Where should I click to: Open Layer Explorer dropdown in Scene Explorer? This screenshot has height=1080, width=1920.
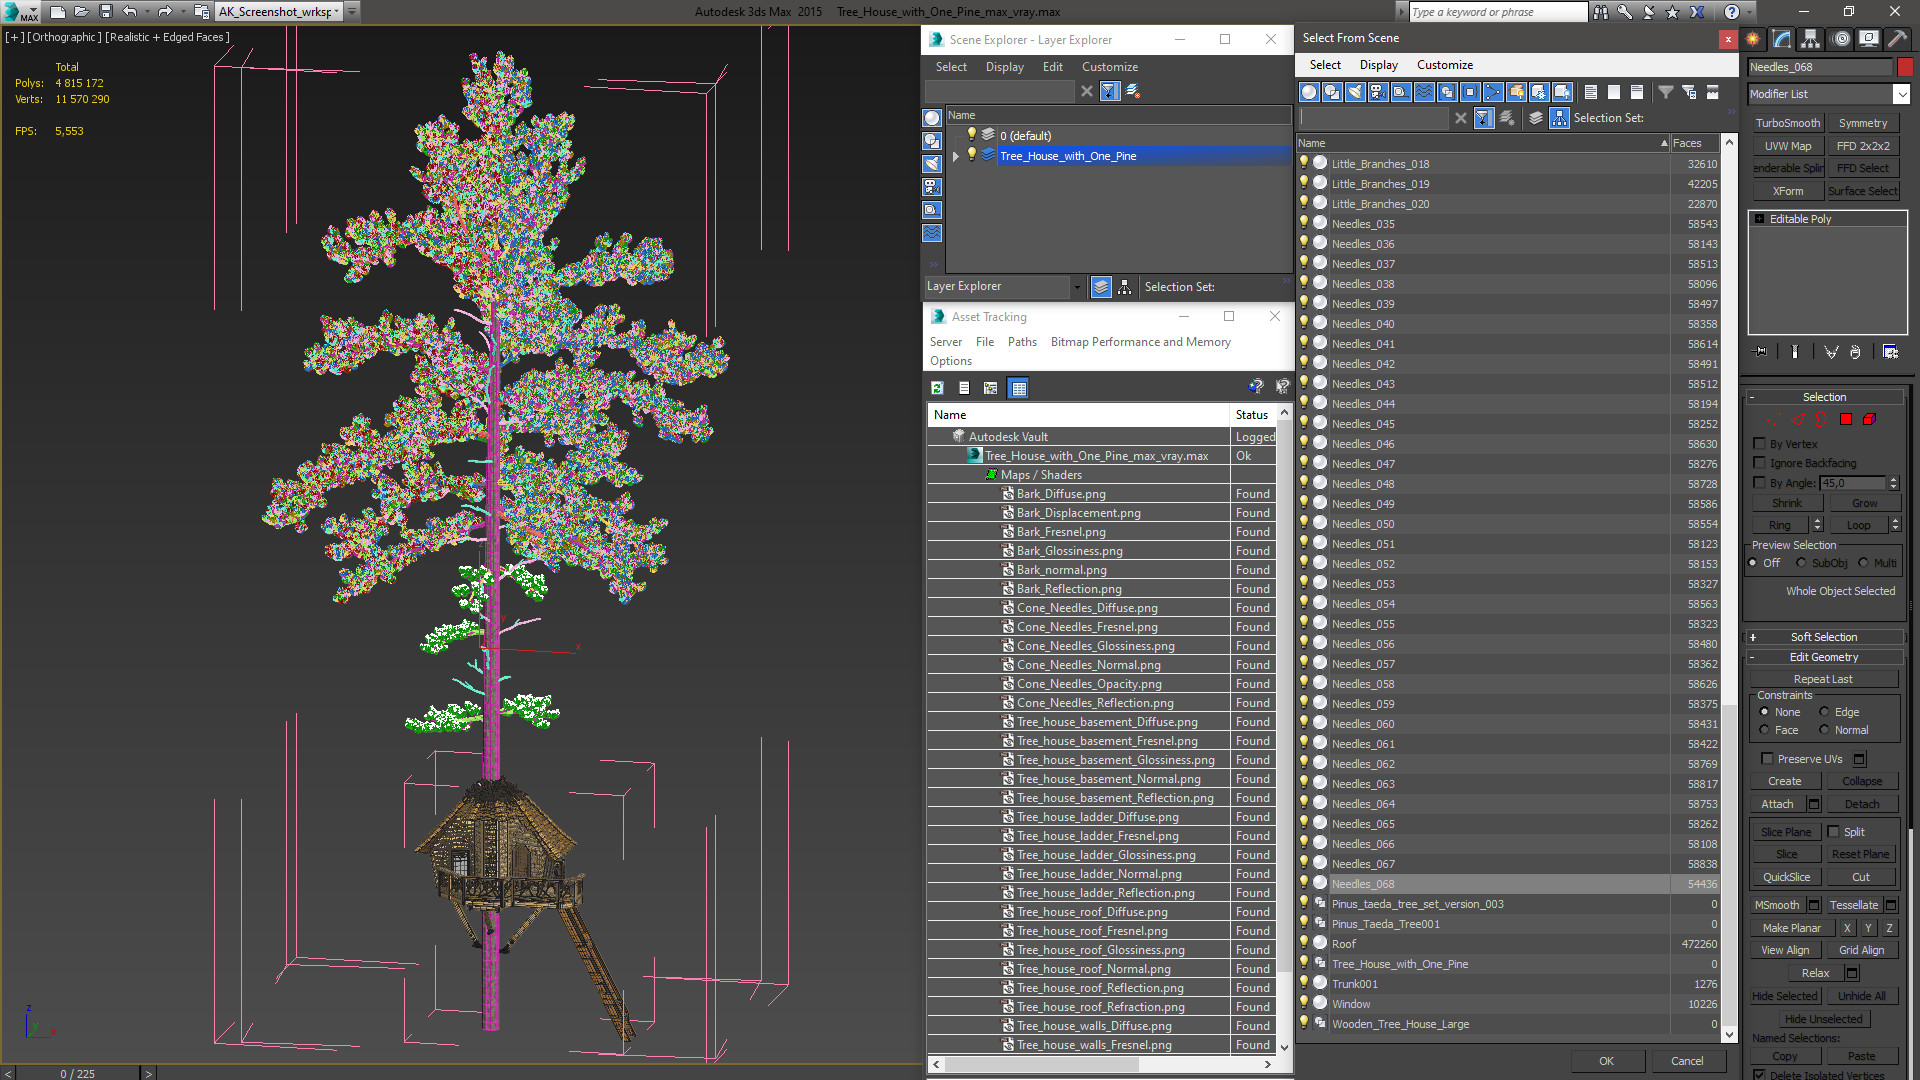pyautogui.click(x=1077, y=287)
